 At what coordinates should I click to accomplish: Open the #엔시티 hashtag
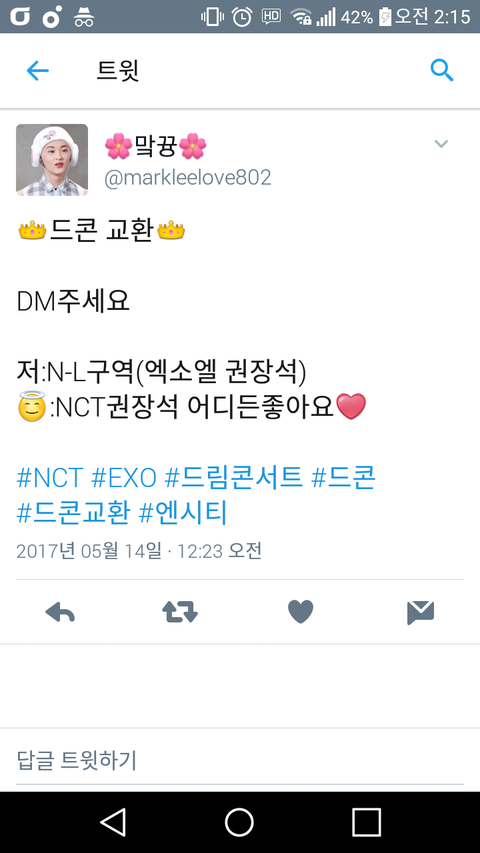point(183,513)
